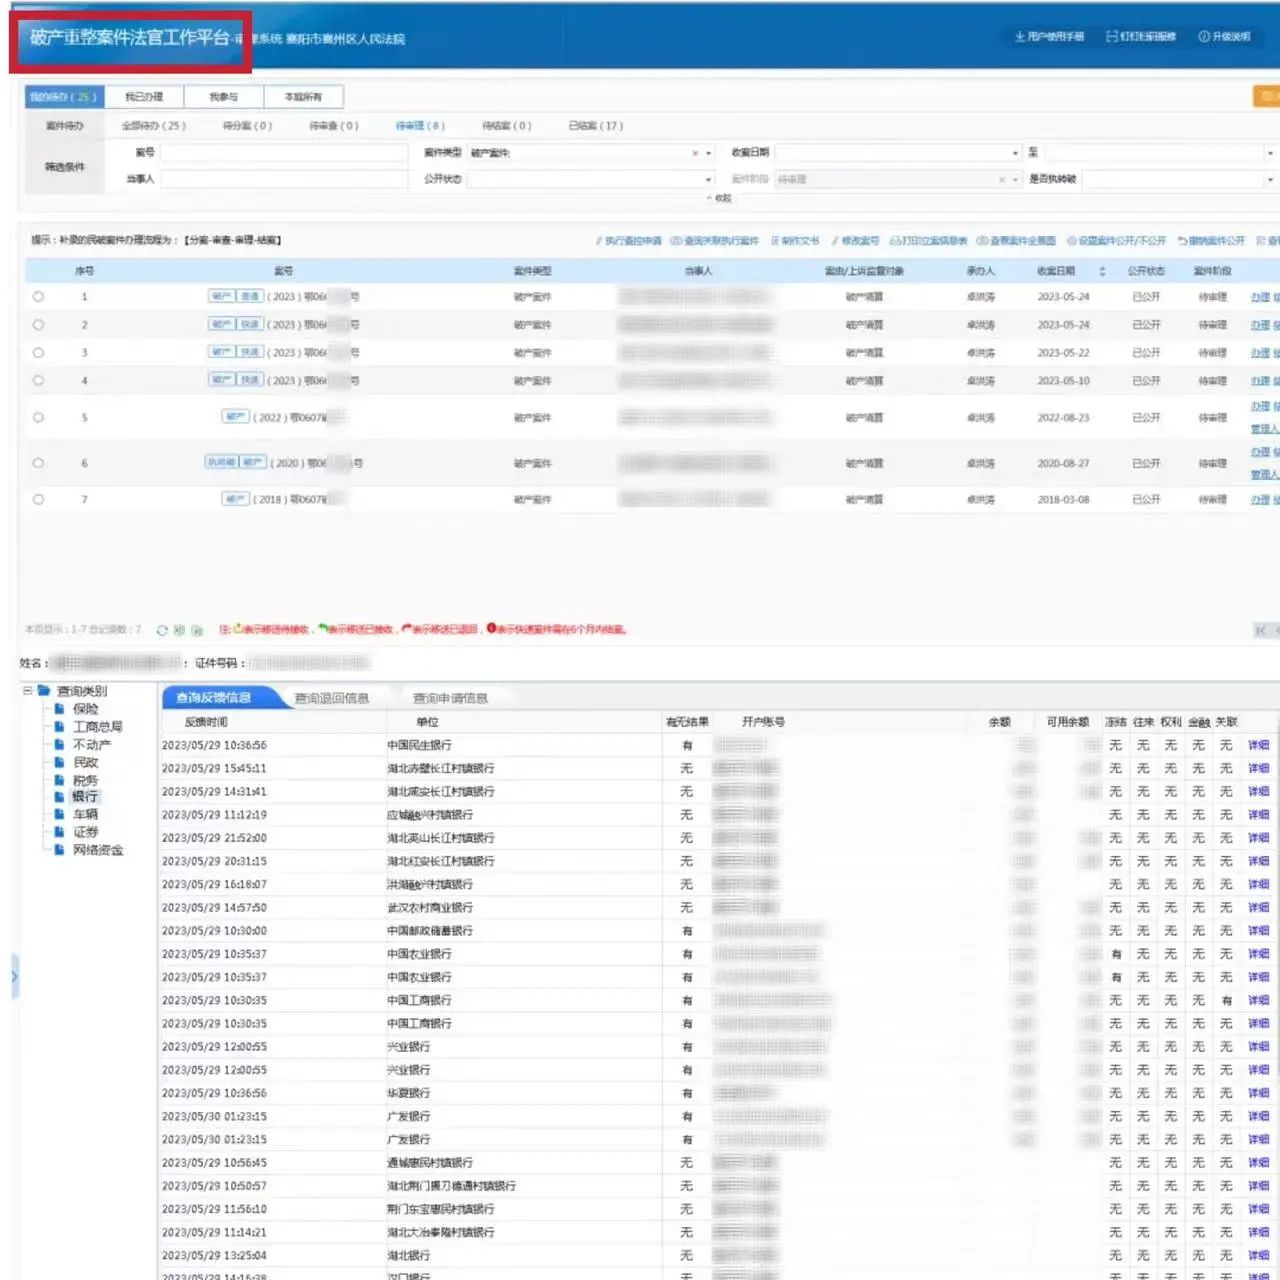
Task: Select the radio button for case row 3
Action: tap(38, 353)
